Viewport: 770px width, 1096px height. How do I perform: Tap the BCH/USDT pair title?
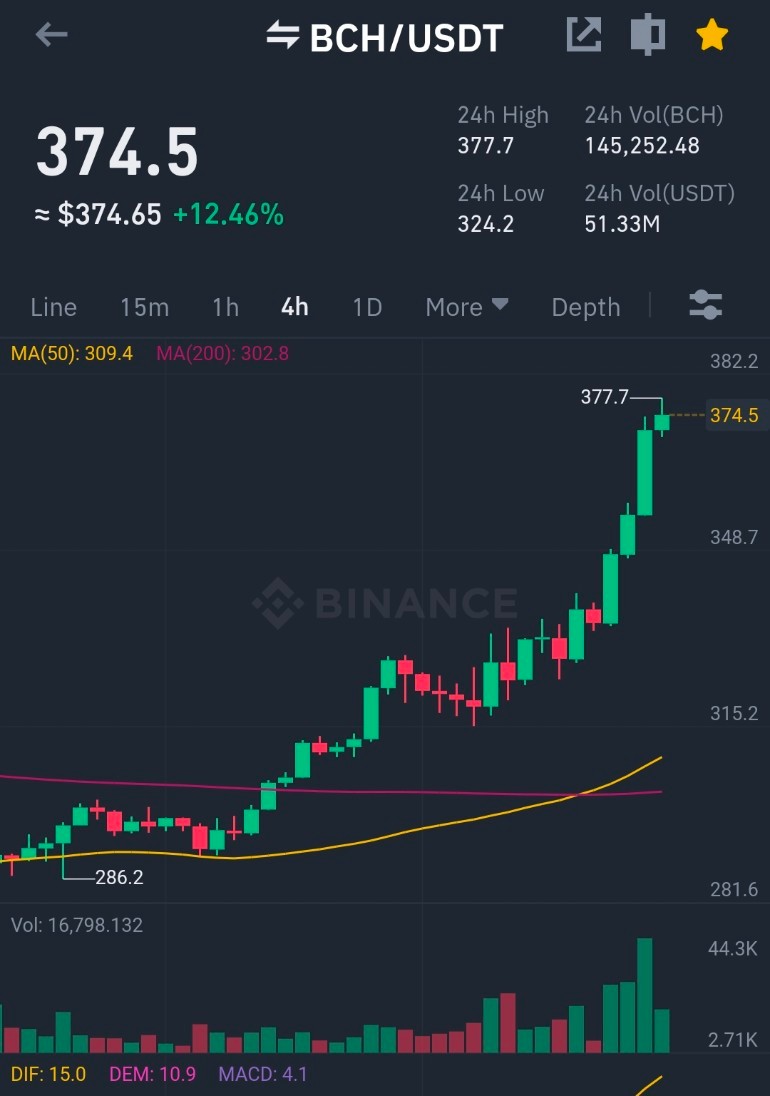click(x=406, y=38)
